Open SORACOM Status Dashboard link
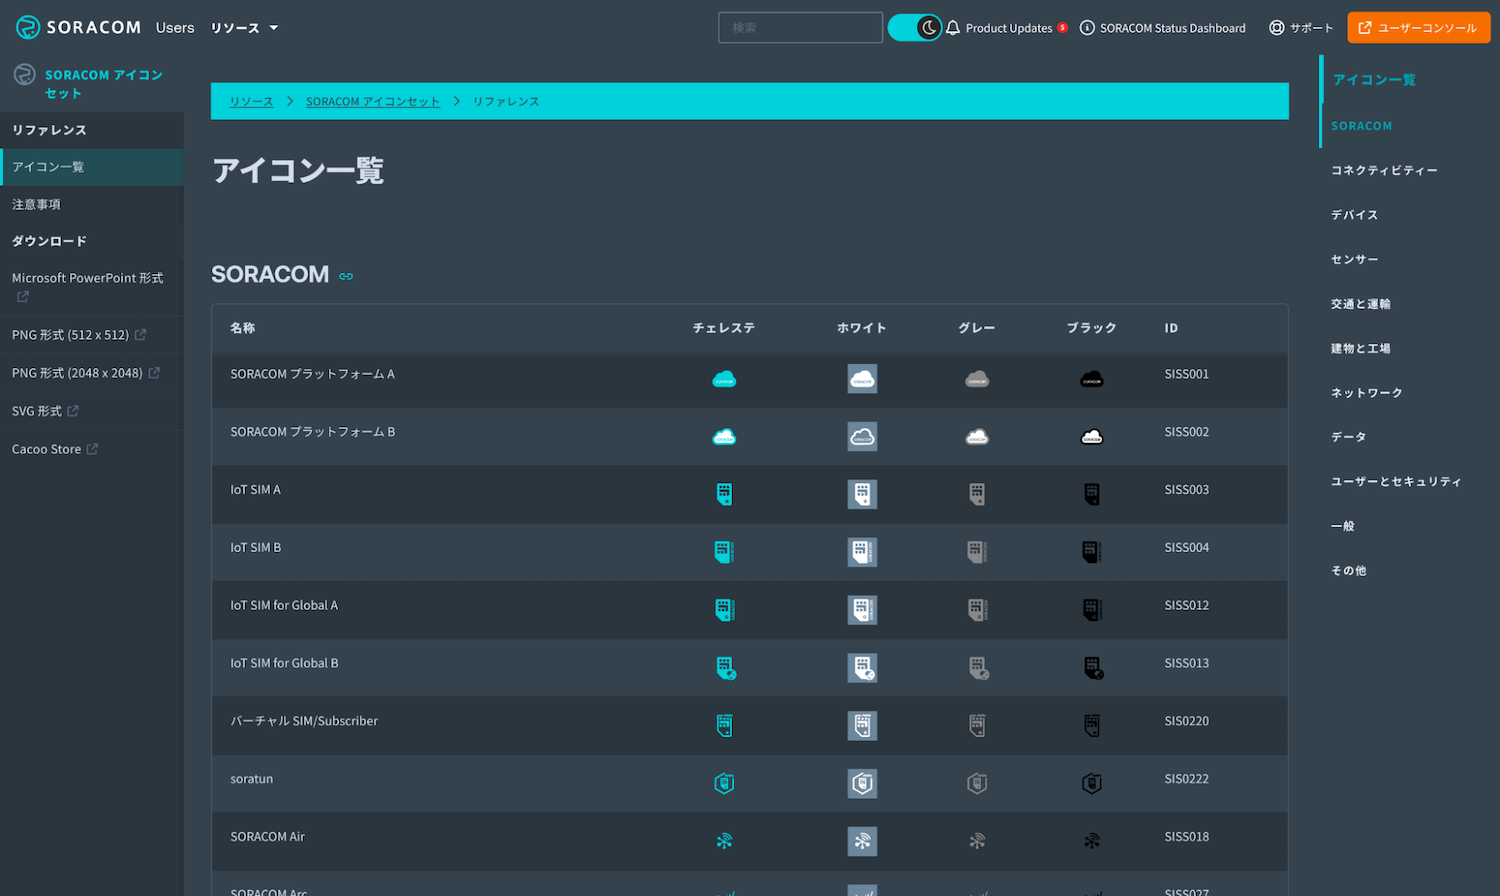Image resolution: width=1500 pixels, height=896 pixels. point(1163,28)
